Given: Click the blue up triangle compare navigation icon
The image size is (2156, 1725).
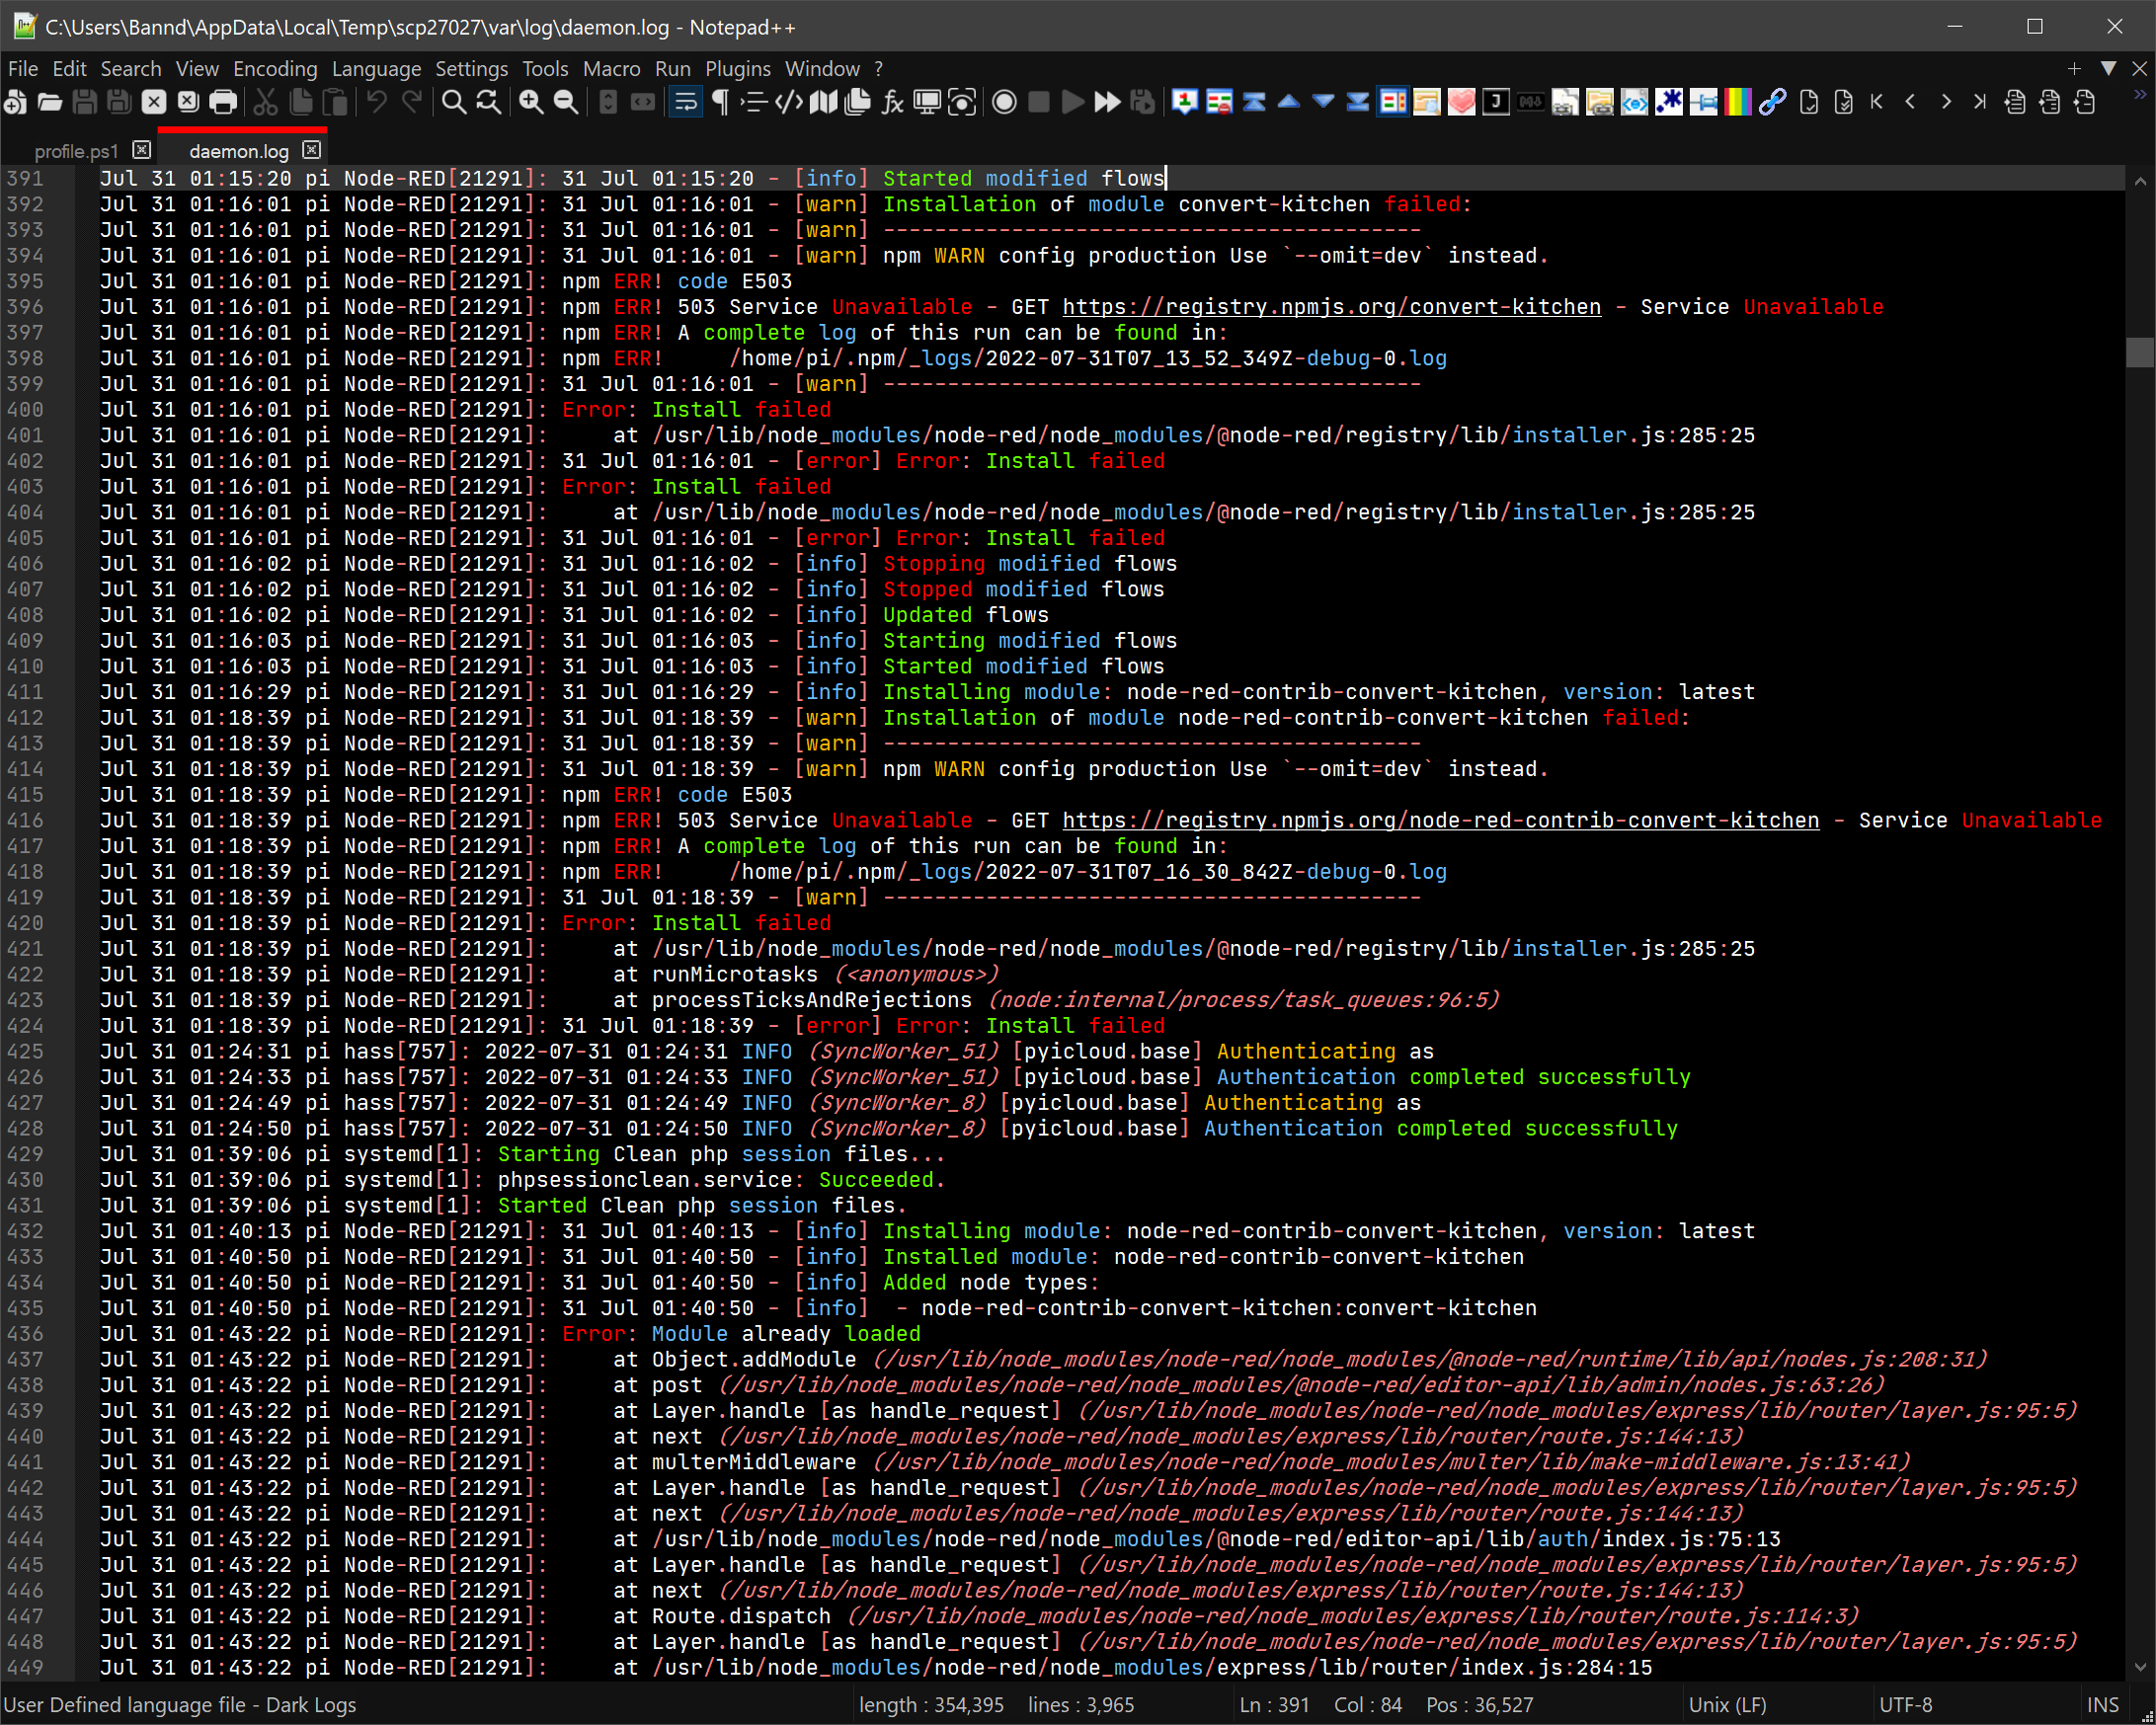Looking at the screenshot, I should click(1289, 102).
